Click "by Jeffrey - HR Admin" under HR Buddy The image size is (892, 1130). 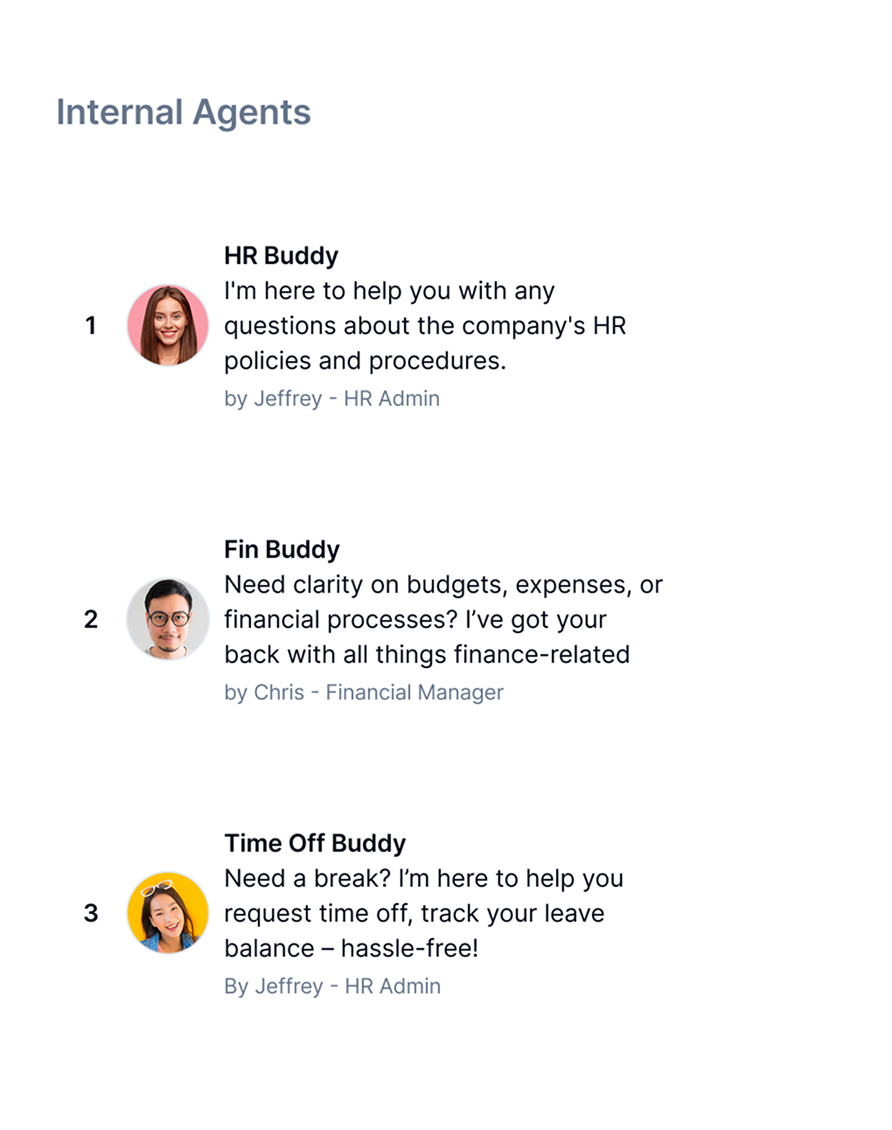pos(332,398)
